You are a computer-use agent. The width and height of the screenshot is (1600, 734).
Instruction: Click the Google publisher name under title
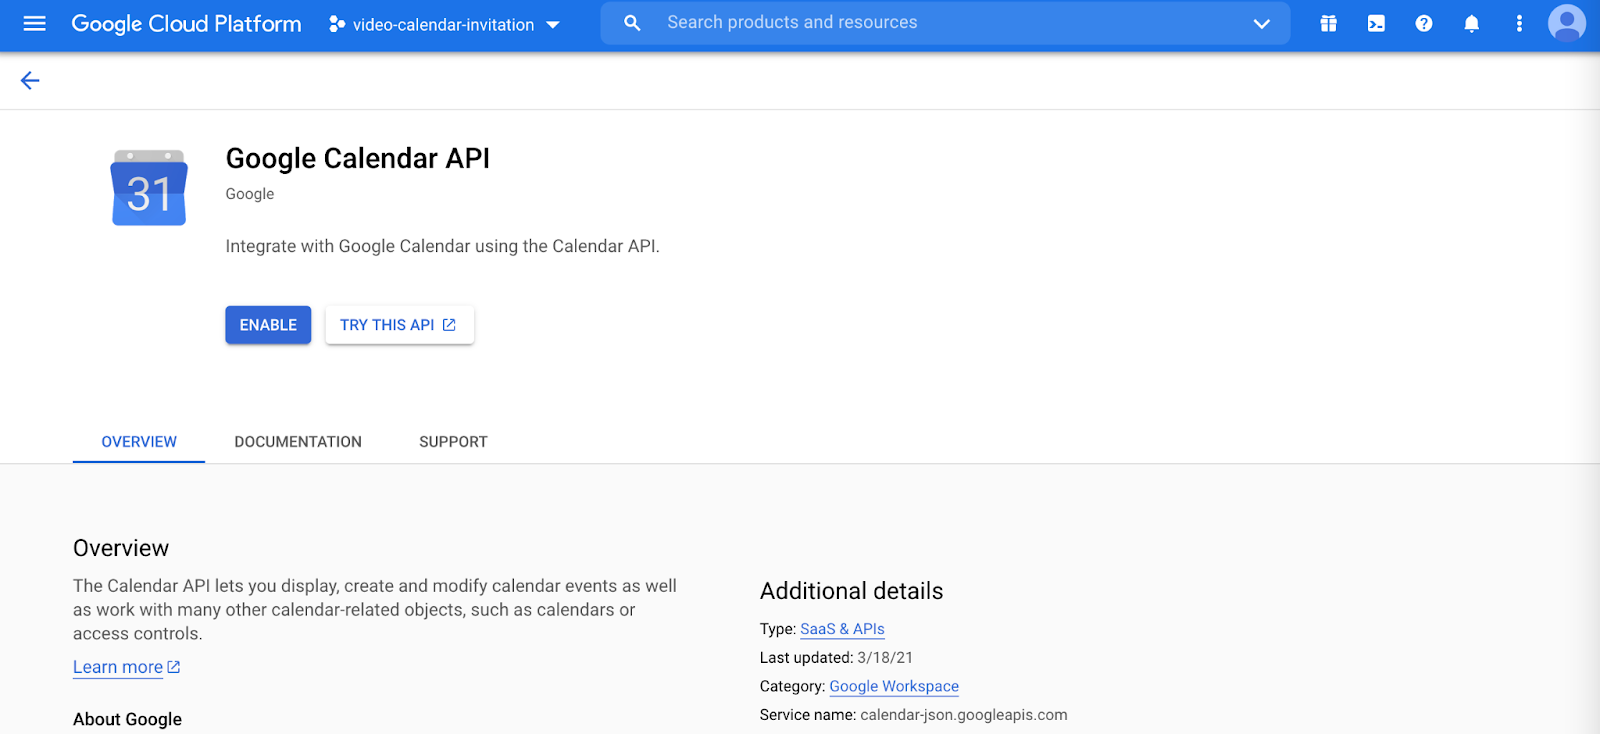tap(250, 194)
